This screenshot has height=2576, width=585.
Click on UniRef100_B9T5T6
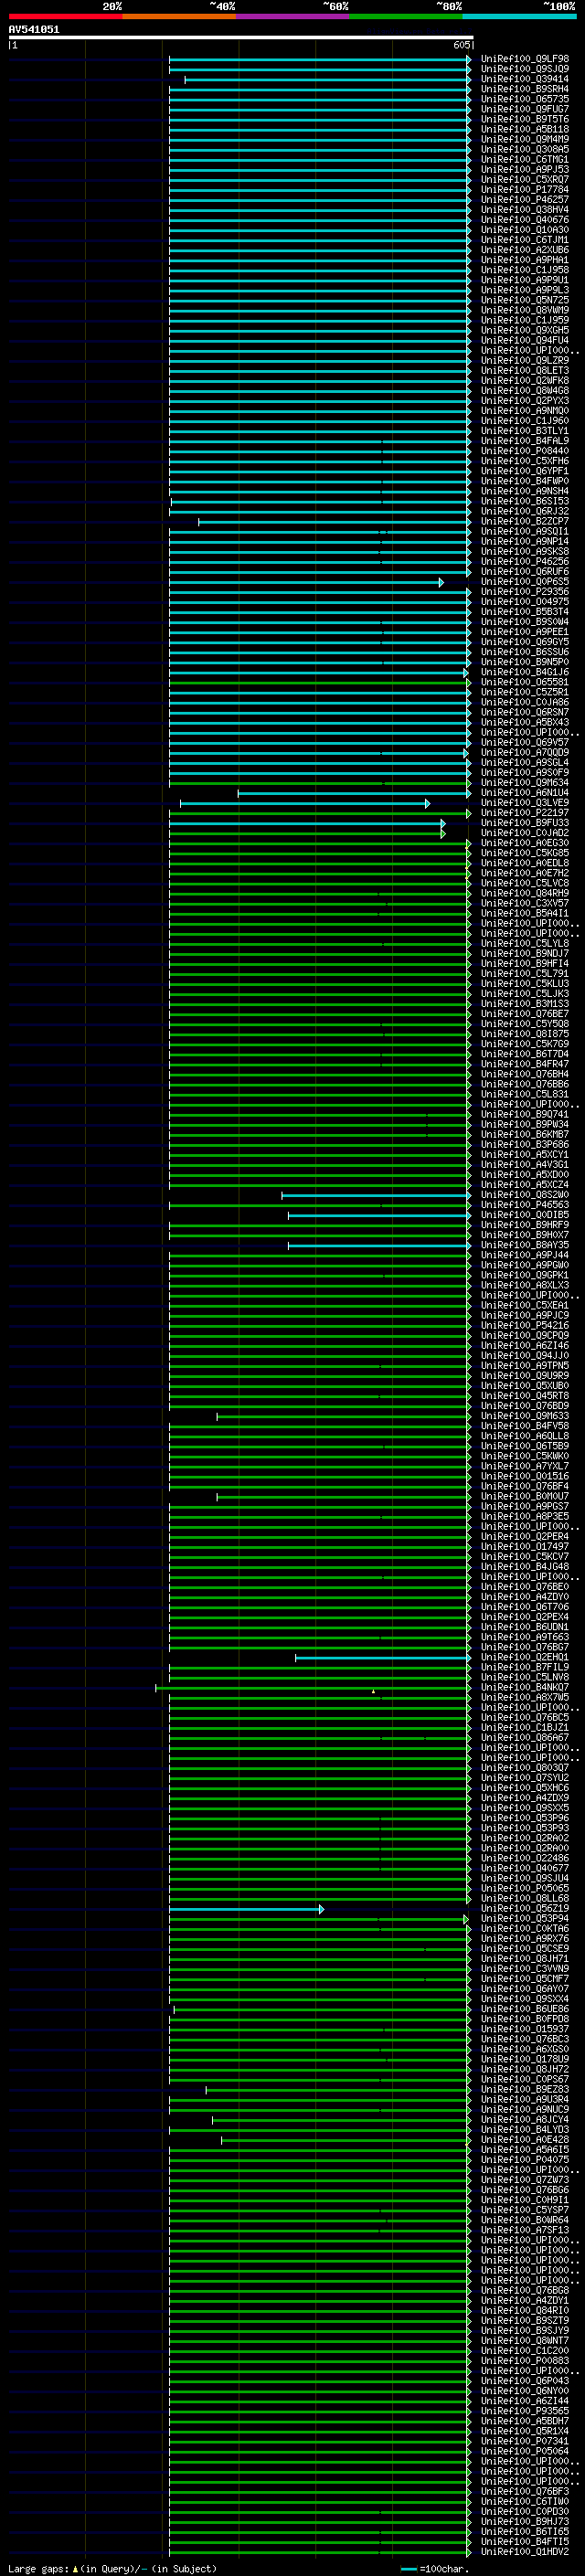(524, 119)
